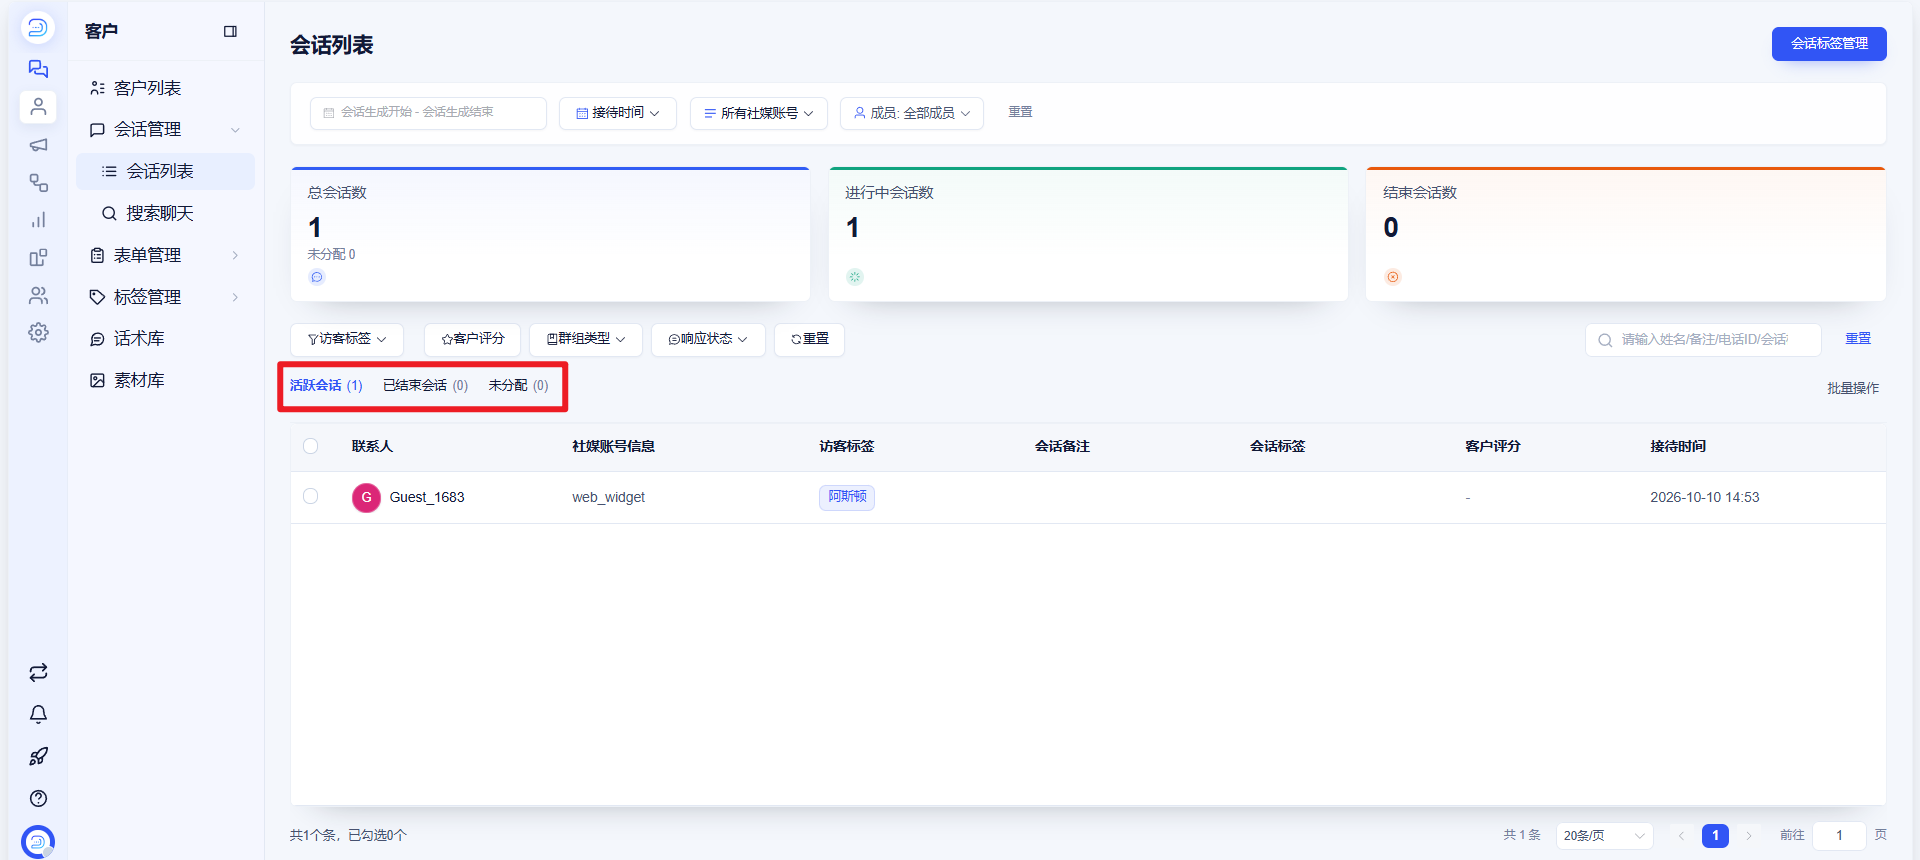The height and width of the screenshot is (860, 1920).
Task: Open 话术库 in the sidebar
Action: (x=165, y=338)
